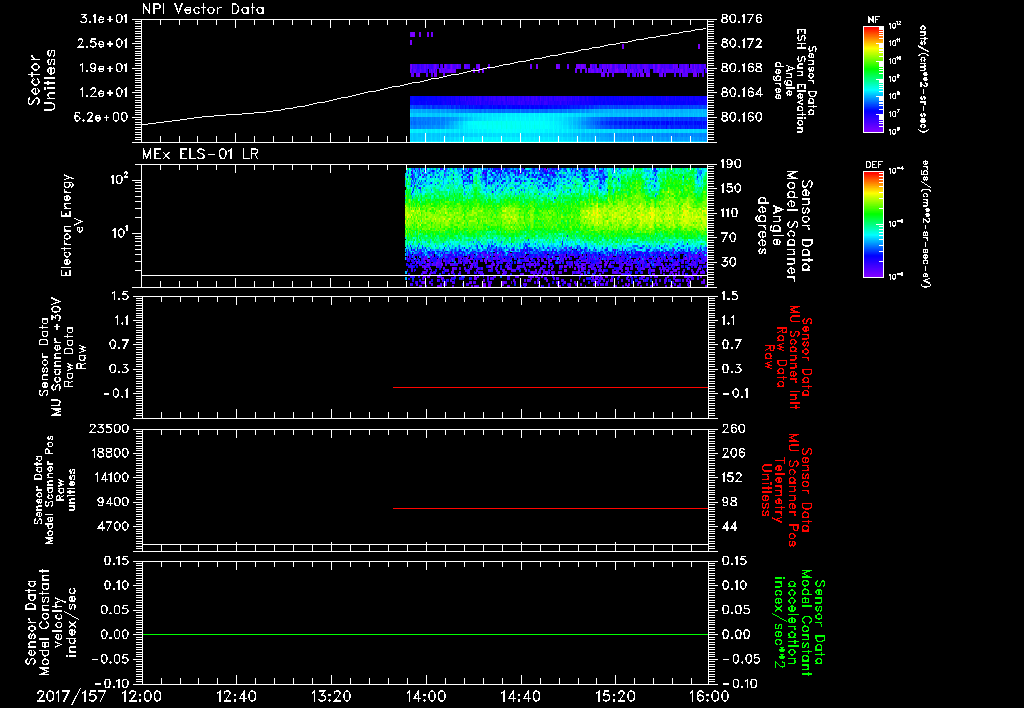Click the 2.5e+01 sector tick label
Image resolution: width=1024 pixels, height=708 pixels.
tap(104, 43)
